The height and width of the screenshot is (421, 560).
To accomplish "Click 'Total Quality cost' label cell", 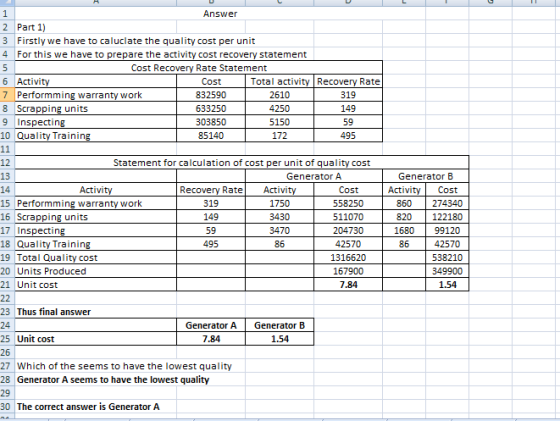I will click(x=96, y=258).
